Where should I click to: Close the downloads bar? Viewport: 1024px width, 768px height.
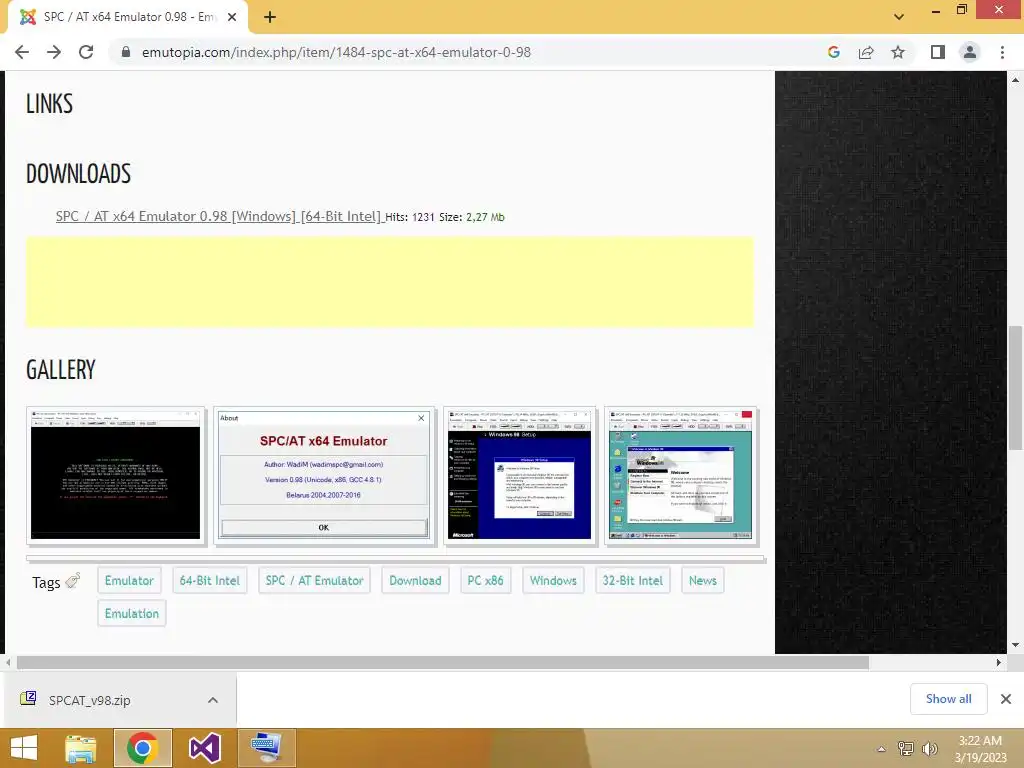[1006, 699]
